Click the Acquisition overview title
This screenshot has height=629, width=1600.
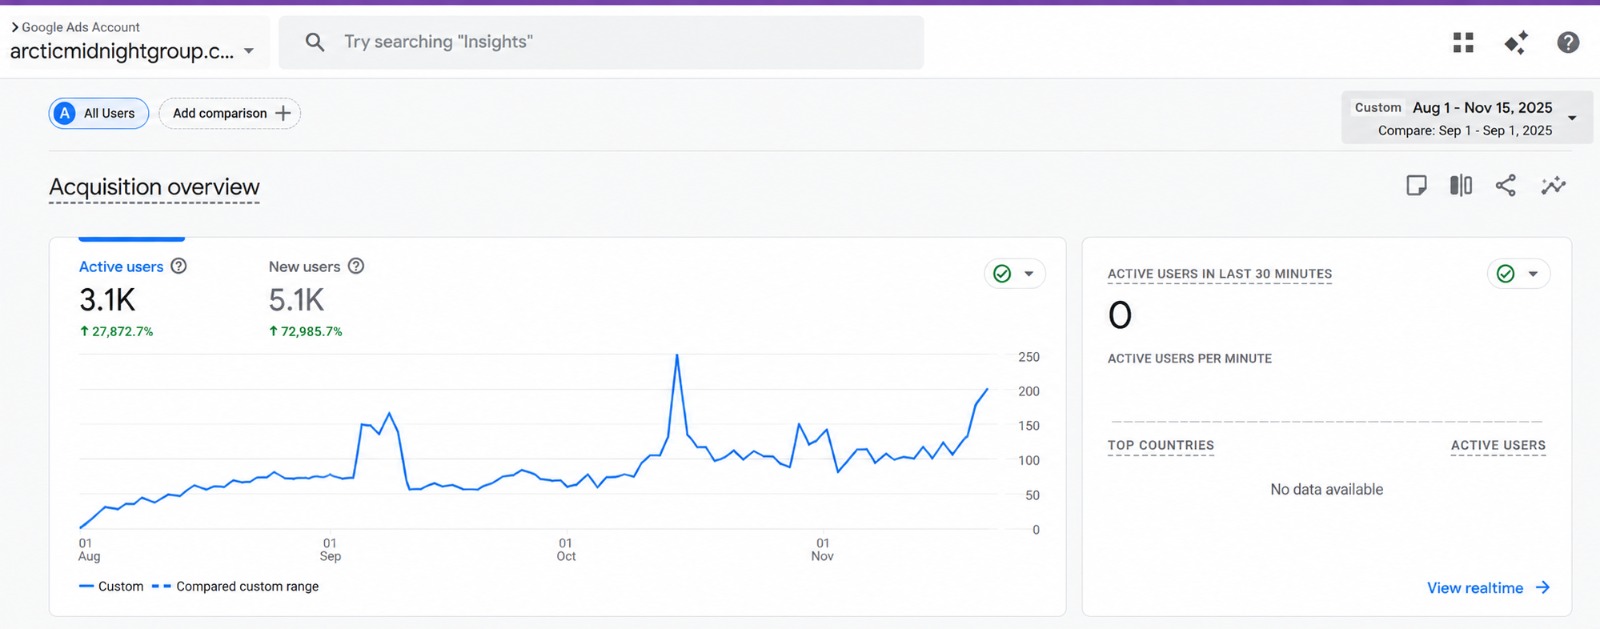154,187
